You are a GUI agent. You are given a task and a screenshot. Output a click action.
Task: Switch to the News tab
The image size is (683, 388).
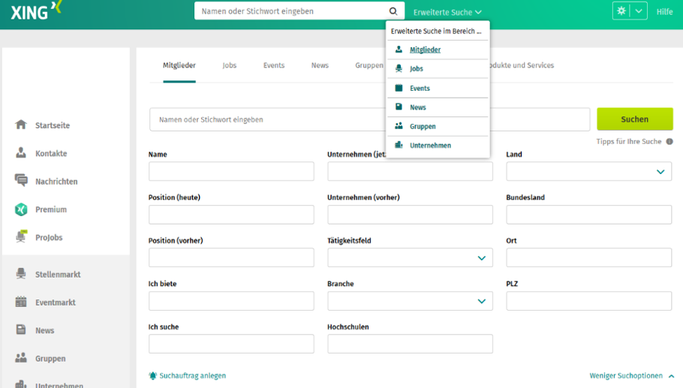coord(320,65)
